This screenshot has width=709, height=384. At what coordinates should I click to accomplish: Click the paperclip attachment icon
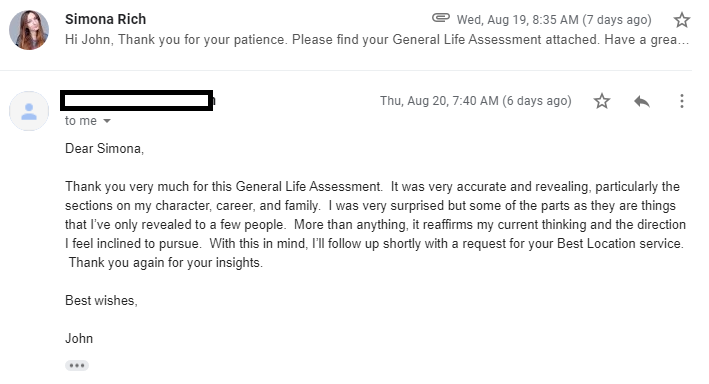click(x=440, y=18)
